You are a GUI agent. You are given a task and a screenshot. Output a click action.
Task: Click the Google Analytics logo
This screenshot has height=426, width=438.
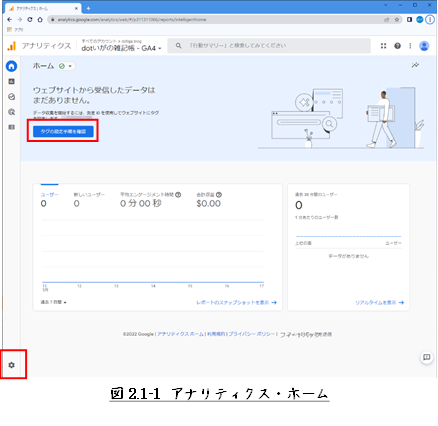12,46
